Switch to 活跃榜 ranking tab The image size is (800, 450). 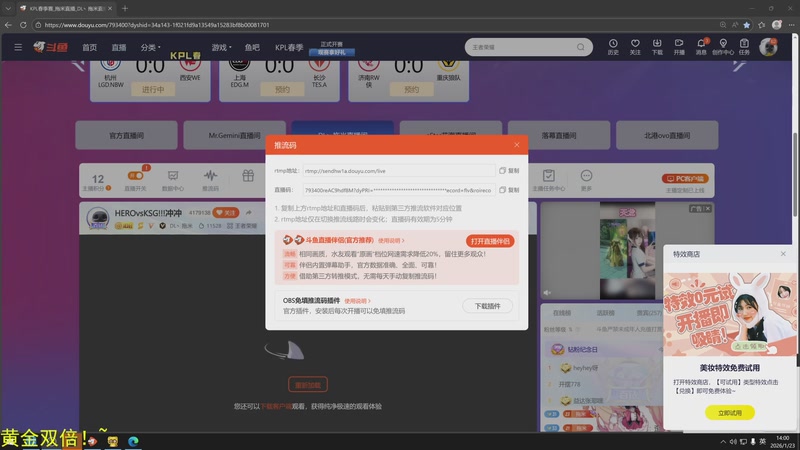(606, 313)
